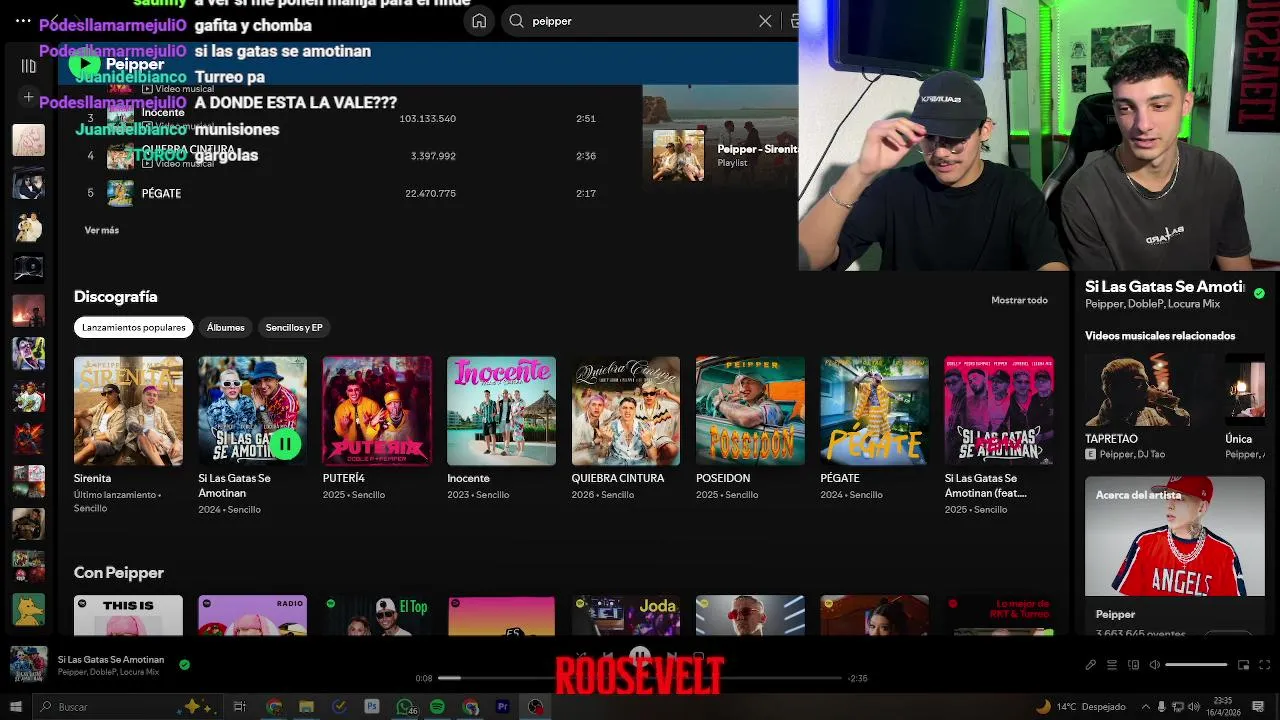Click now-playing cover art in player bar
1280x720 pixels.
28,665
